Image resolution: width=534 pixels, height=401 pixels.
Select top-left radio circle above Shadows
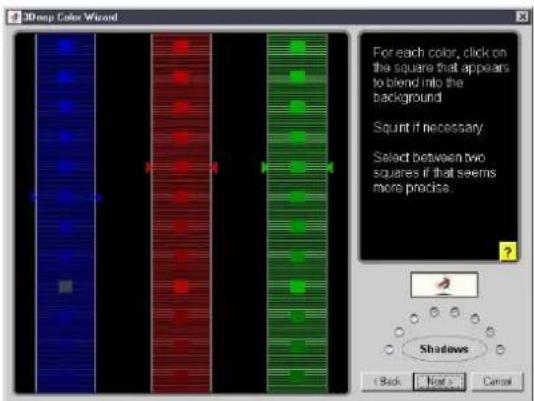(x=434, y=312)
